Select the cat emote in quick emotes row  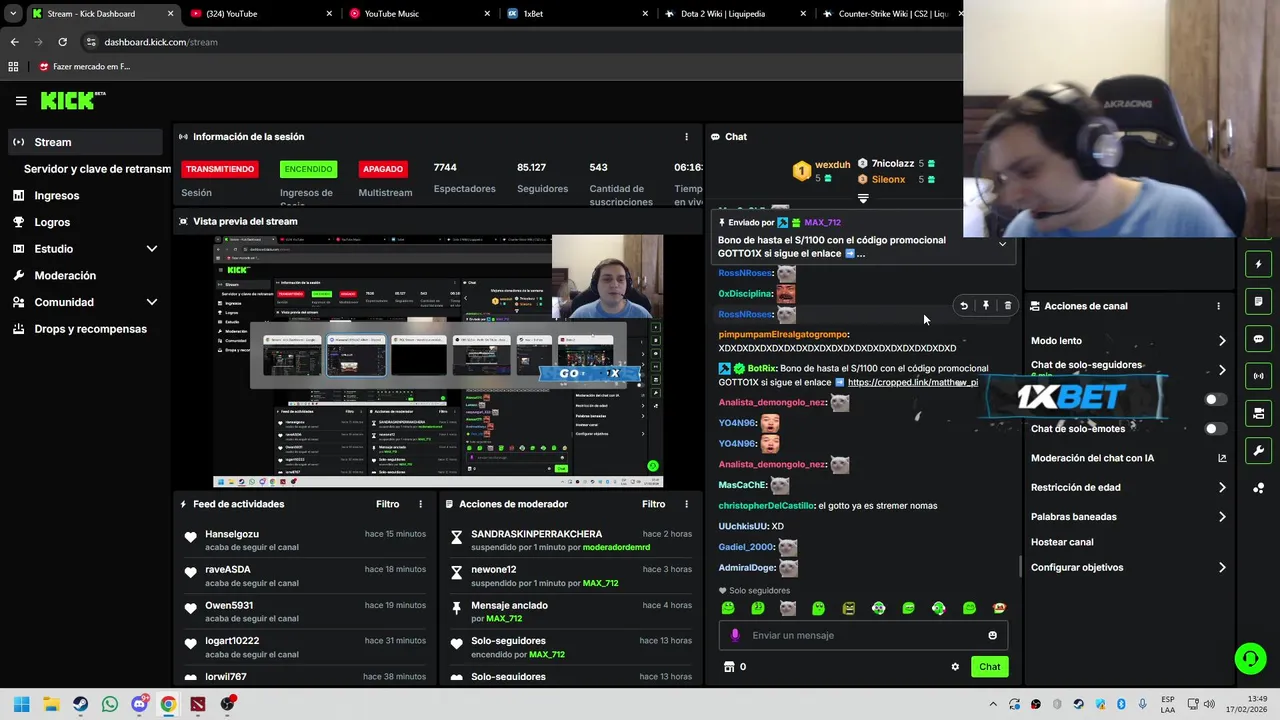(788, 608)
